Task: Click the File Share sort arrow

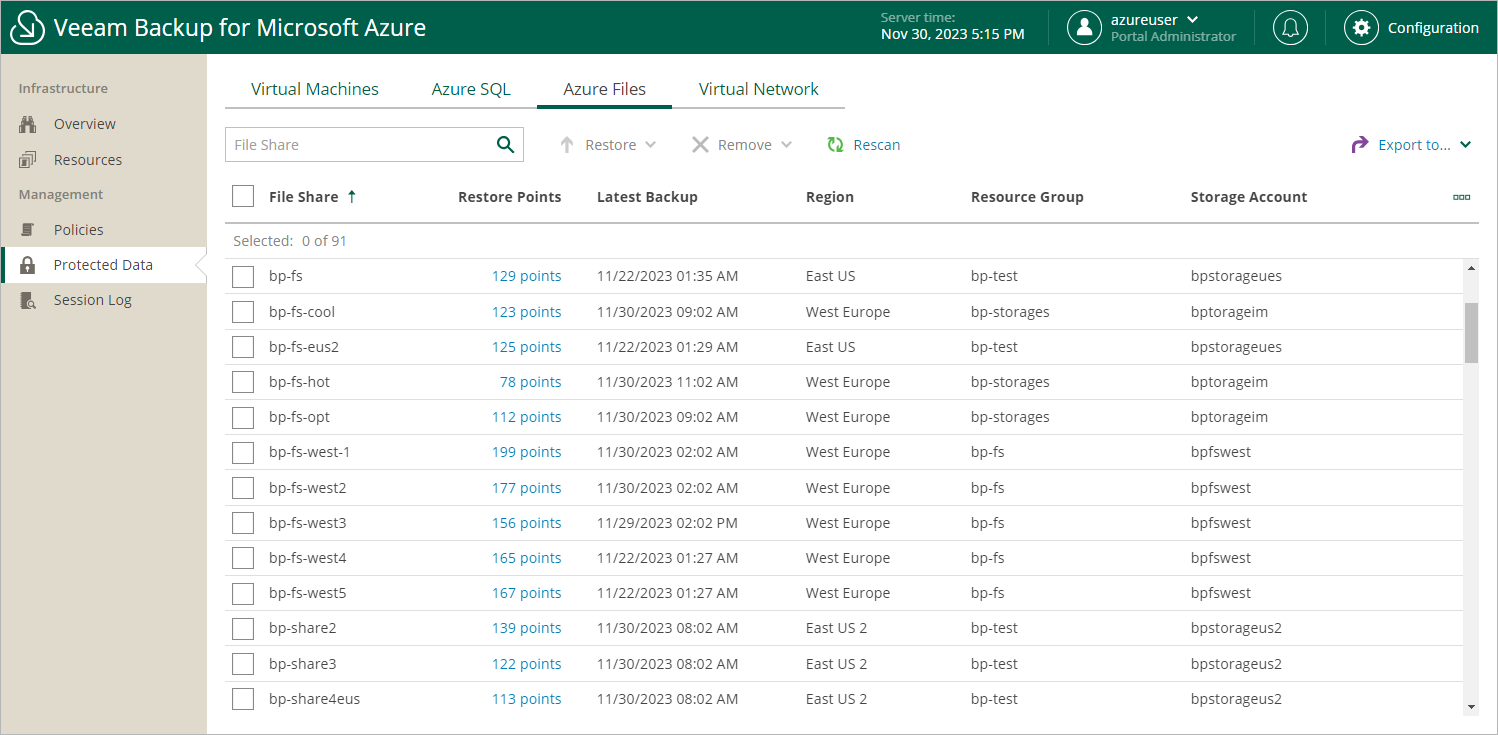Action: 352,197
